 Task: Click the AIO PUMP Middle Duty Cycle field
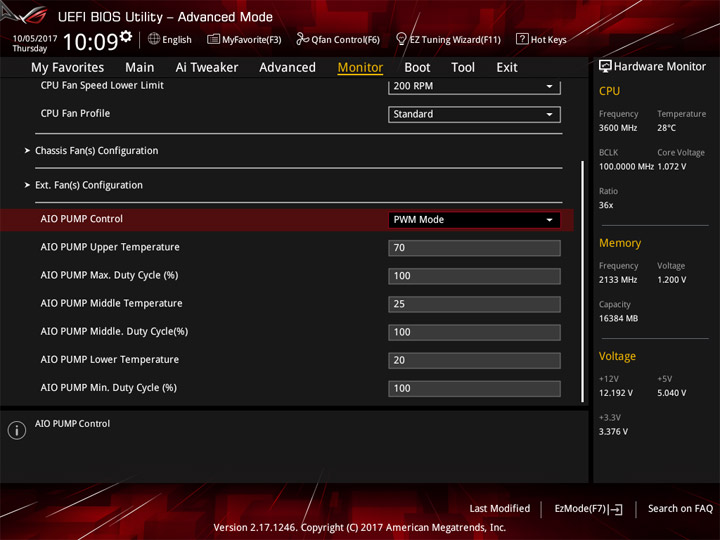click(474, 332)
